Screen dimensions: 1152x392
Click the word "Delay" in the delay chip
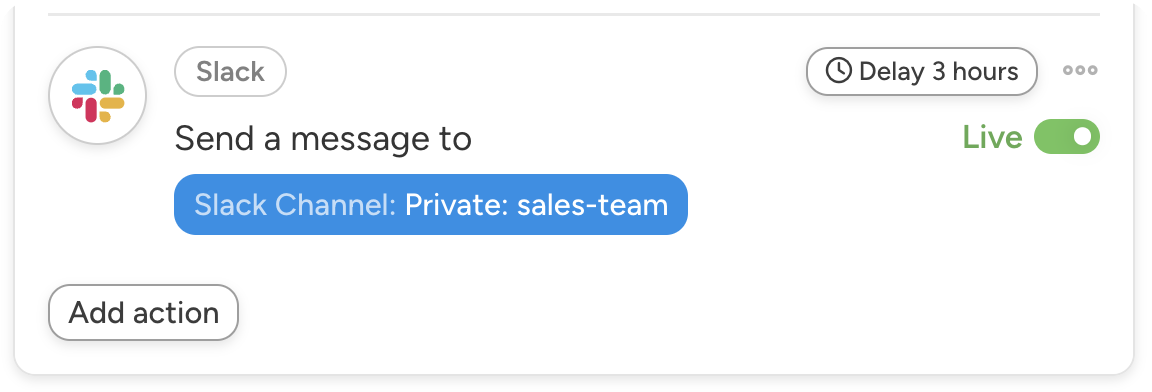(891, 71)
